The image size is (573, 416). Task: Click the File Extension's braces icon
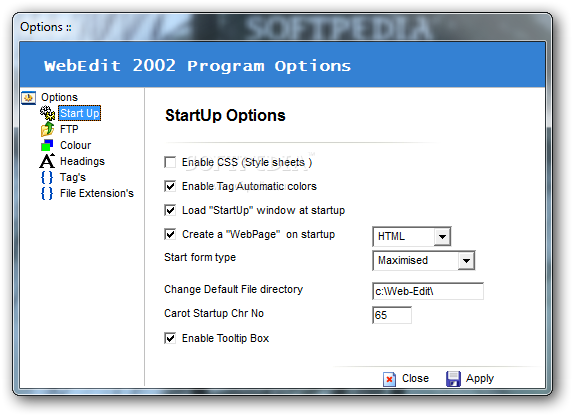[47, 193]
